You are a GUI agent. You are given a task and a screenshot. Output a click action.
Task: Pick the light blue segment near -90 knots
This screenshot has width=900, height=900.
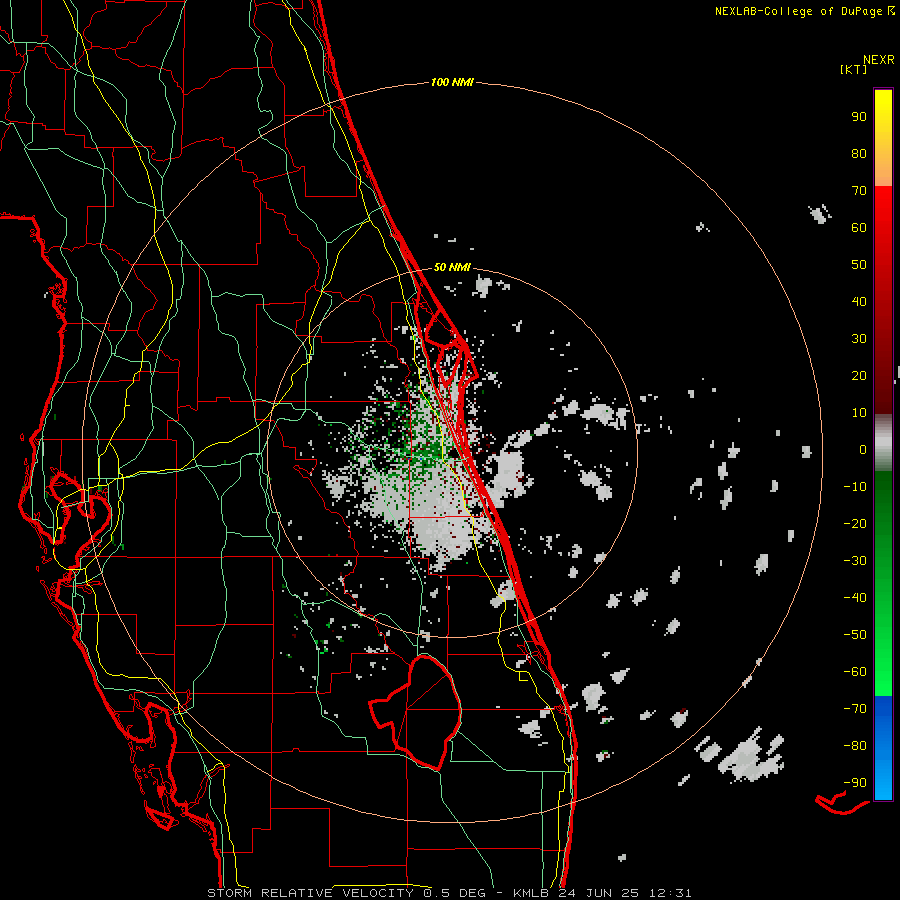[x=883, y=781]
